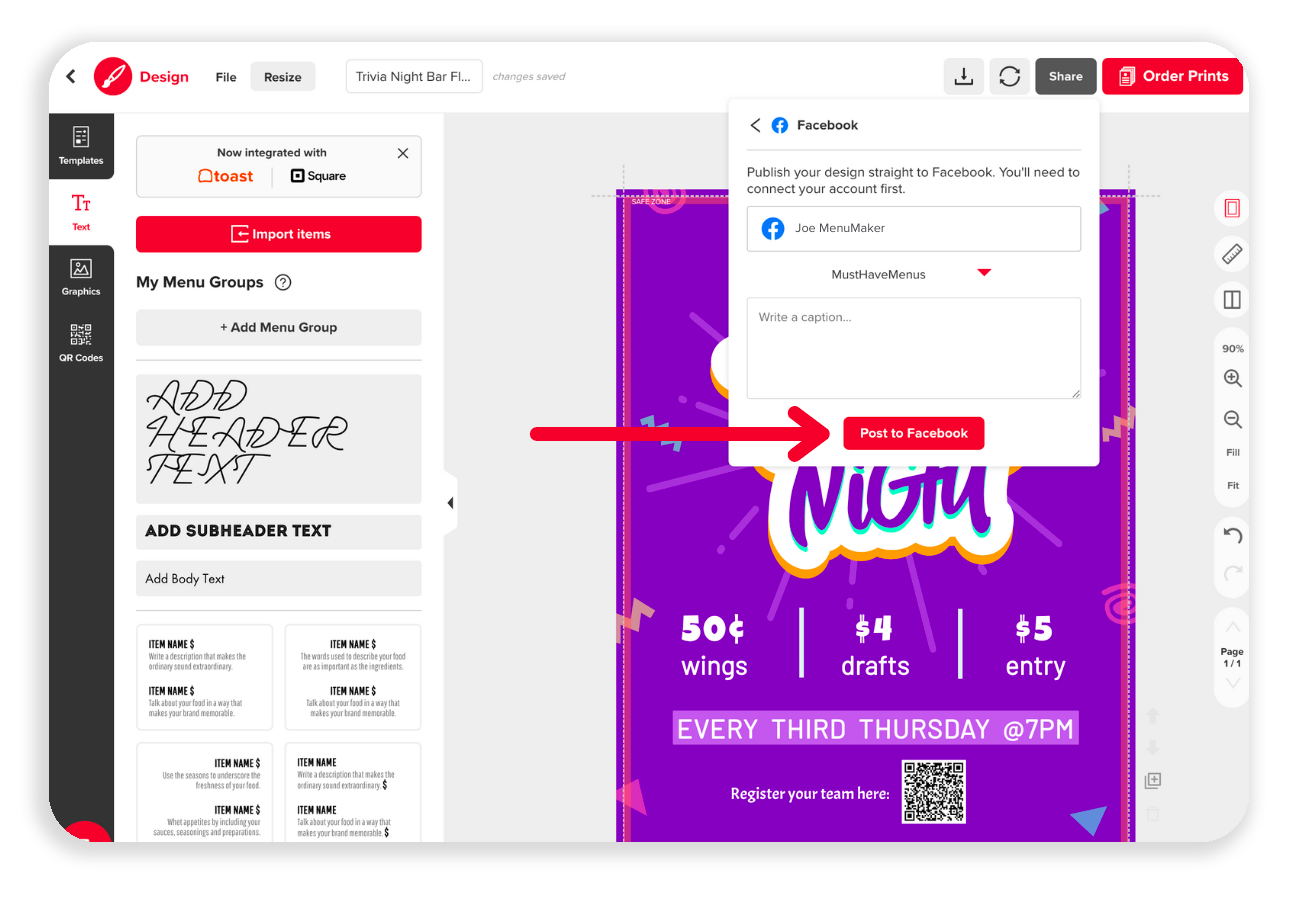The height and width of the screenshot is (900, 1300).
Task: Zoom out with the magnifier minus icon
Action: [x=1232, y=420]
